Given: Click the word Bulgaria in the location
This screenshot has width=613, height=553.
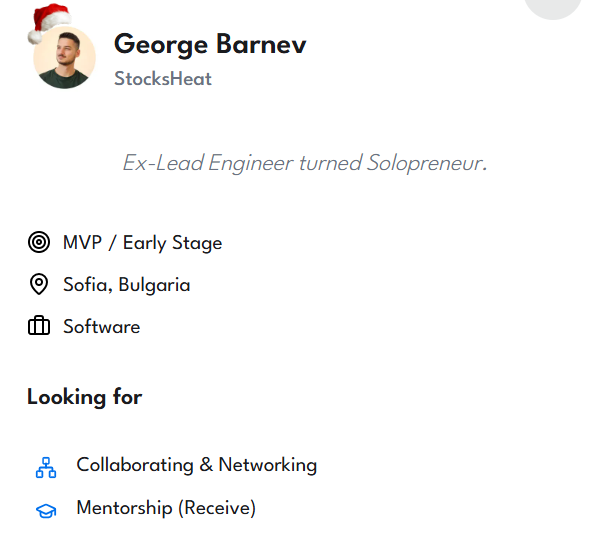Looking at the screenshot, I should click(154, 285).
